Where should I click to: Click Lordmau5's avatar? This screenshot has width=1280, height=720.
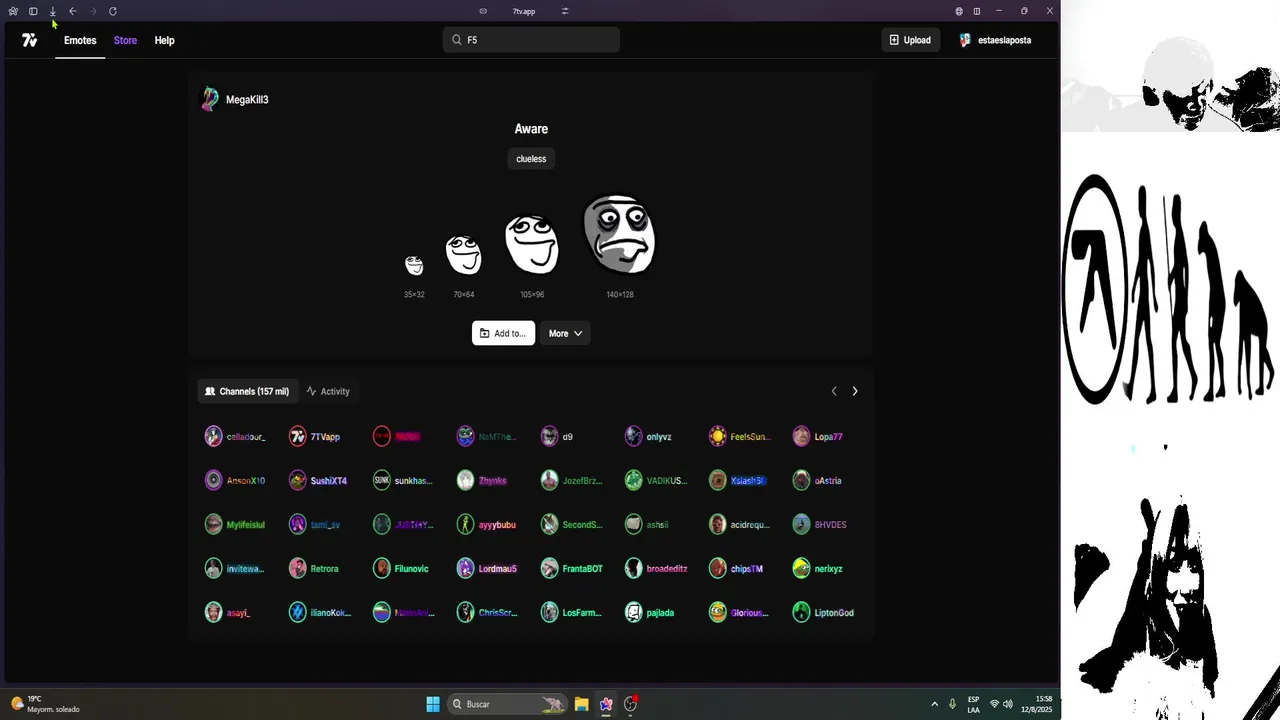pyautogui.click(x=465, y=568)
